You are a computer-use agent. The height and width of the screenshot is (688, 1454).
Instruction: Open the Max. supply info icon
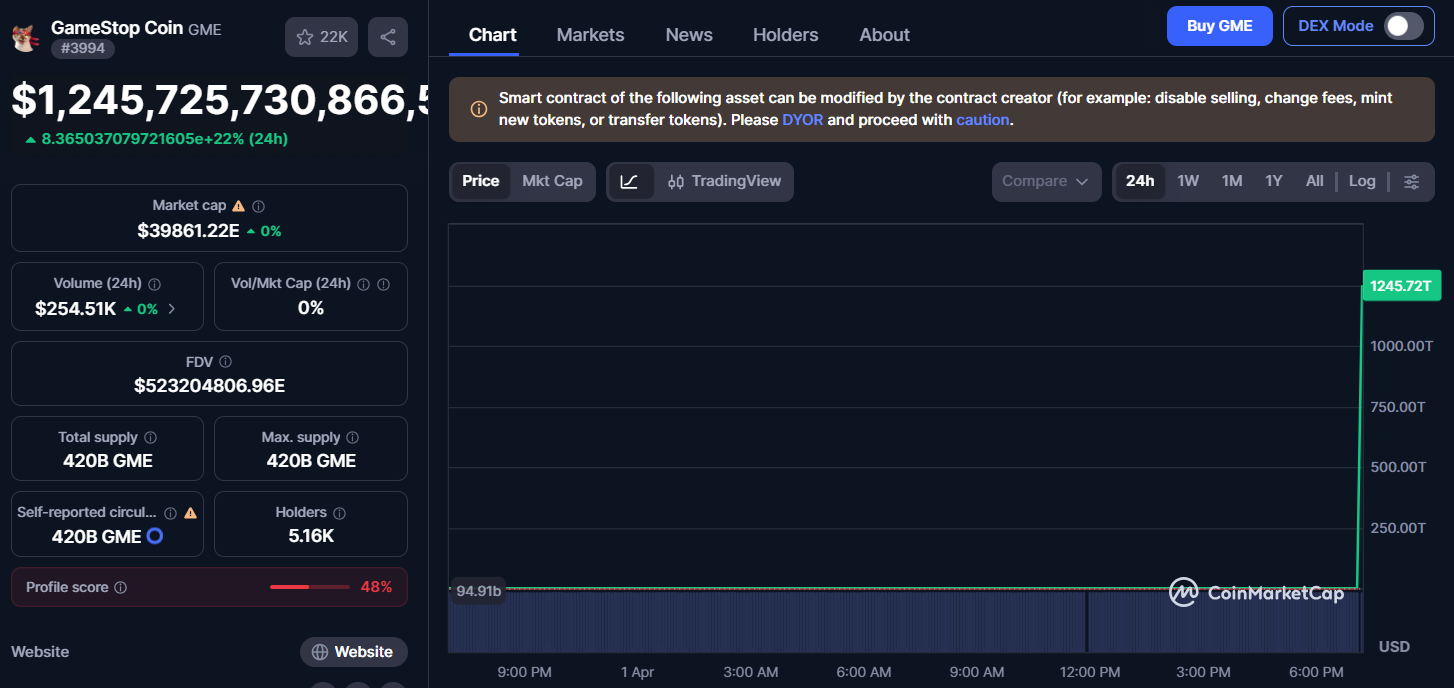click(352, 438)
